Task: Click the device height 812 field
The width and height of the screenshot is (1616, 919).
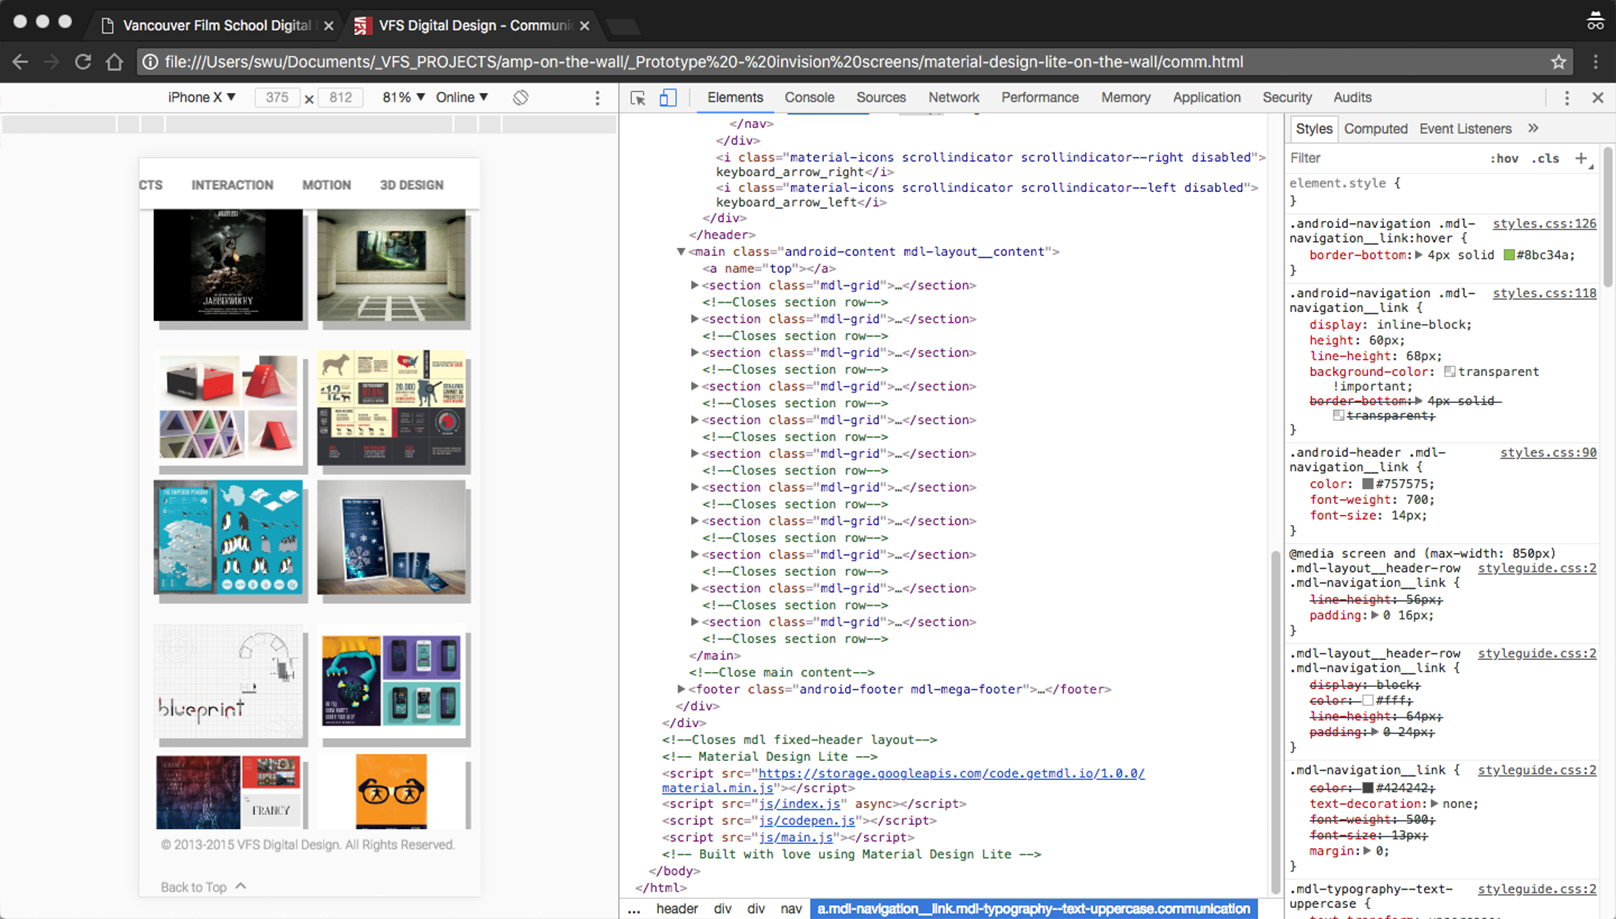Action: click(x=340, y=97)
